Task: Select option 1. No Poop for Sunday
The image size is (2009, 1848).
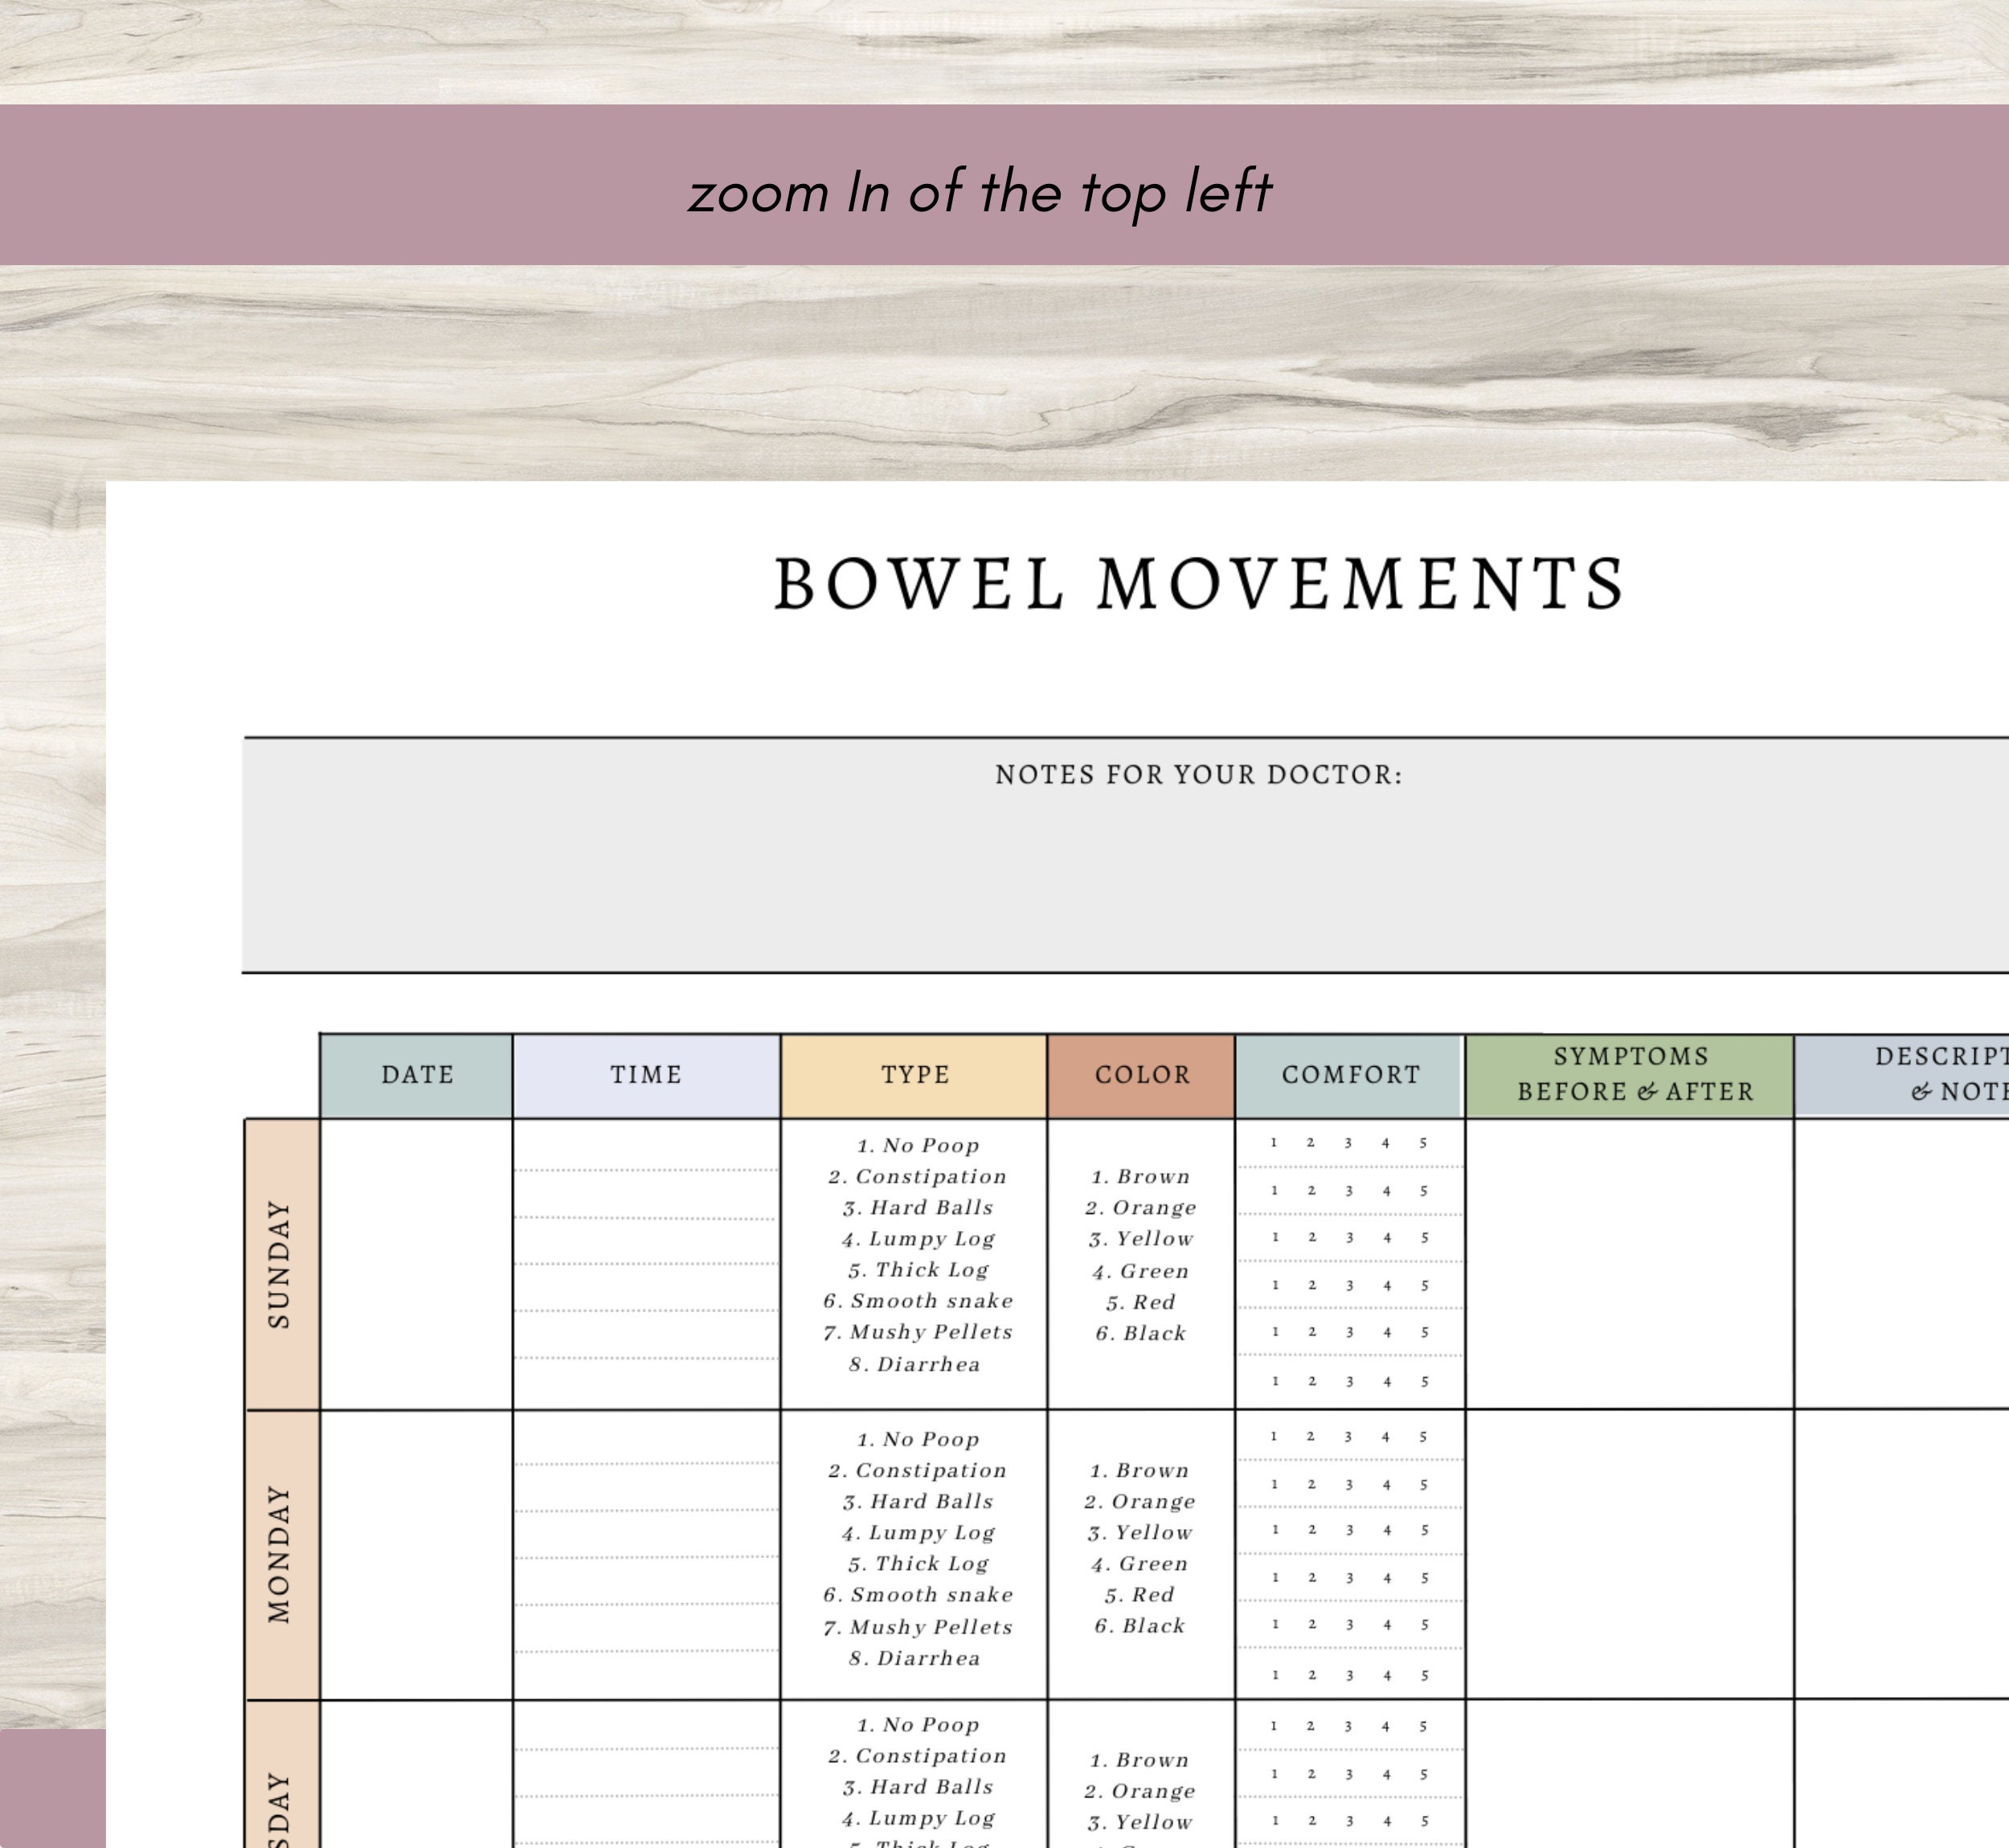Action: pos(916,1146)
